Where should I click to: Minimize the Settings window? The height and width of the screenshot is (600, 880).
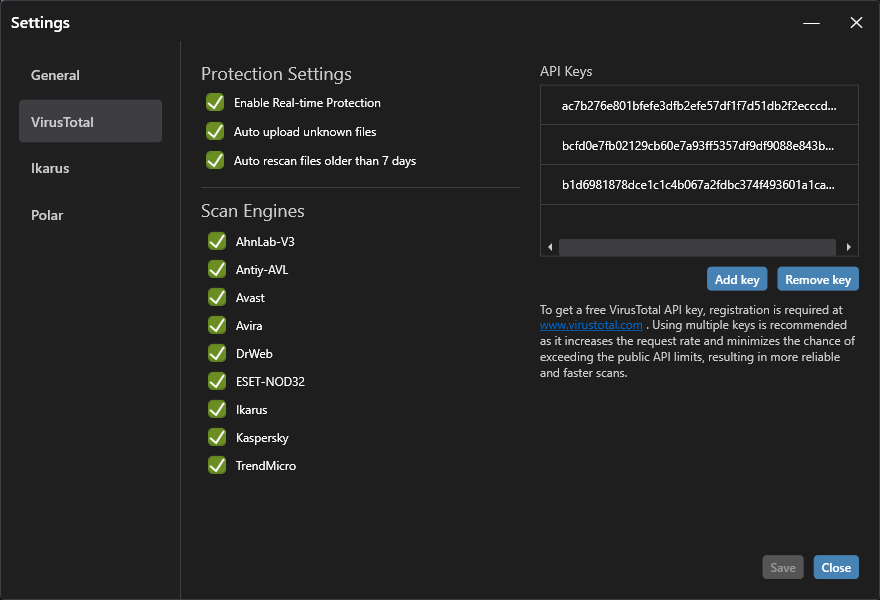pyautogui.click(x=812, y=23)
